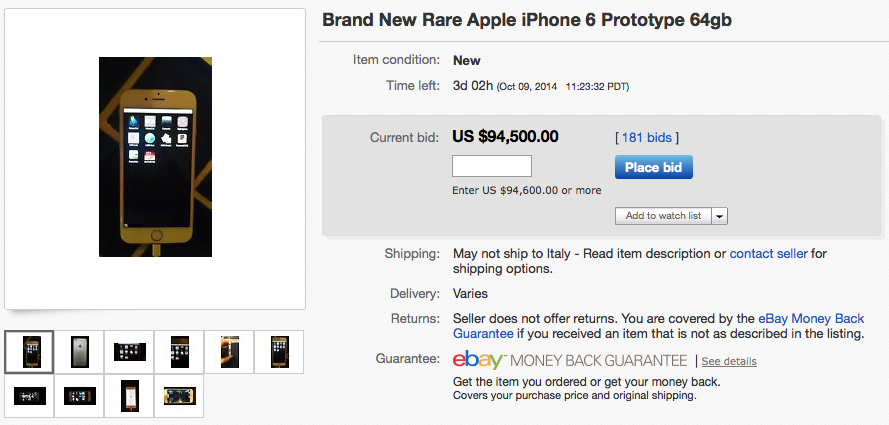
Task: Click See details next to guarantee
Action: coord(728,361)
